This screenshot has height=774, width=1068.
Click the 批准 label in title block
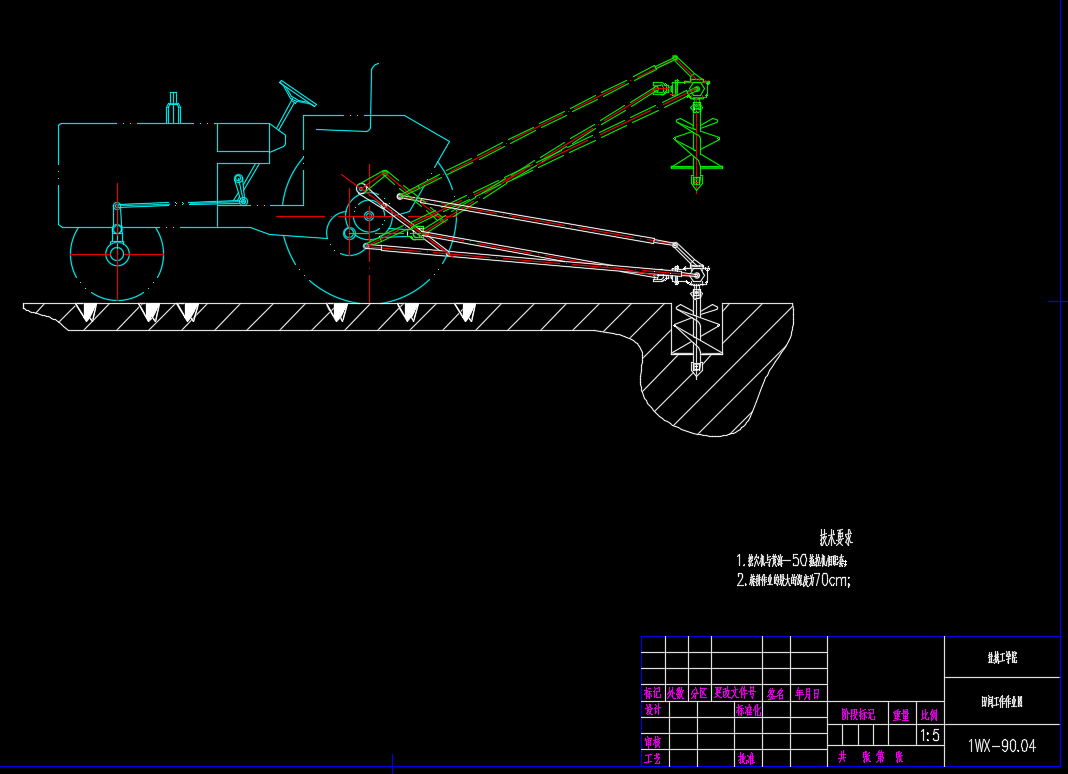[746, 758]
